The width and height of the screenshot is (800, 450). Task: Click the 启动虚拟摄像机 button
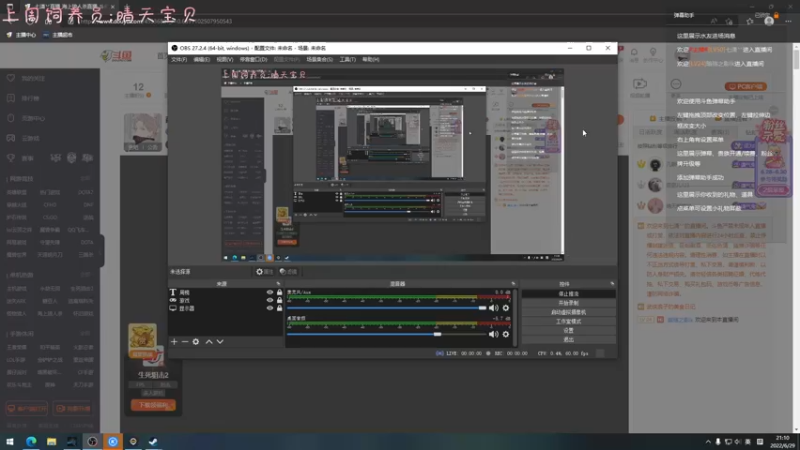568,312
